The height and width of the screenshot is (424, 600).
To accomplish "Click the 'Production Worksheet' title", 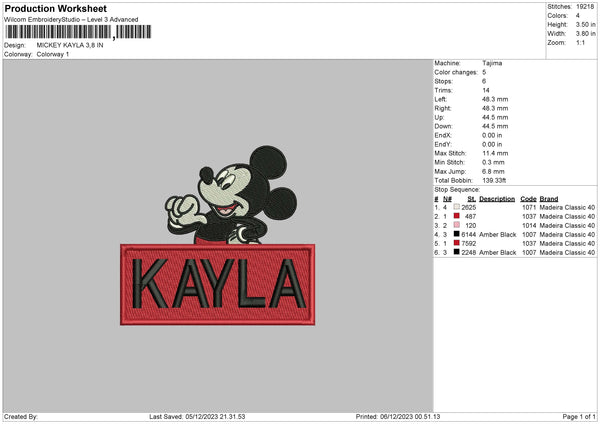I will tap(55, 8).
